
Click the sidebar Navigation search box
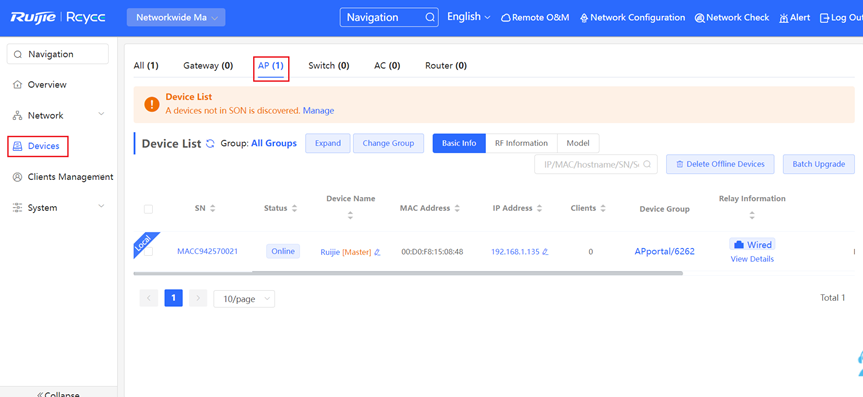point(58,54)
